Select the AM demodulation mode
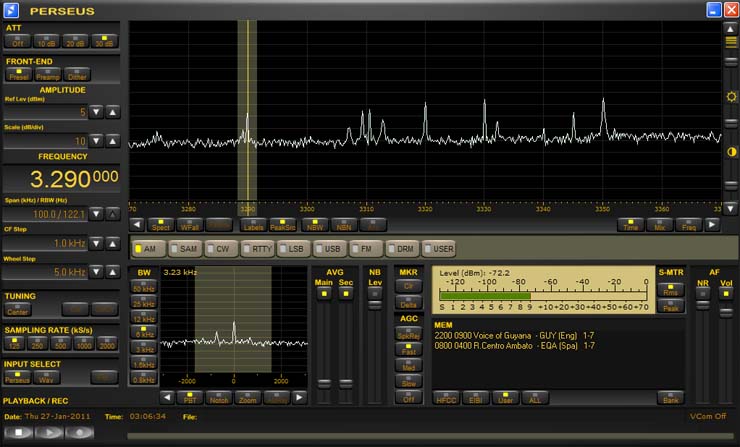Image resolution: width=740 pixels, height=447 pixels. (149, 249)
